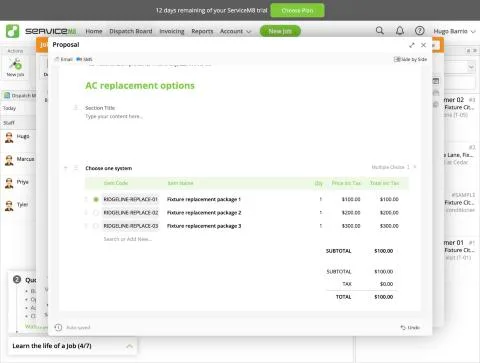Collapse the Learn the life of a job panel

pyautogui.click(x=129, y=346)
